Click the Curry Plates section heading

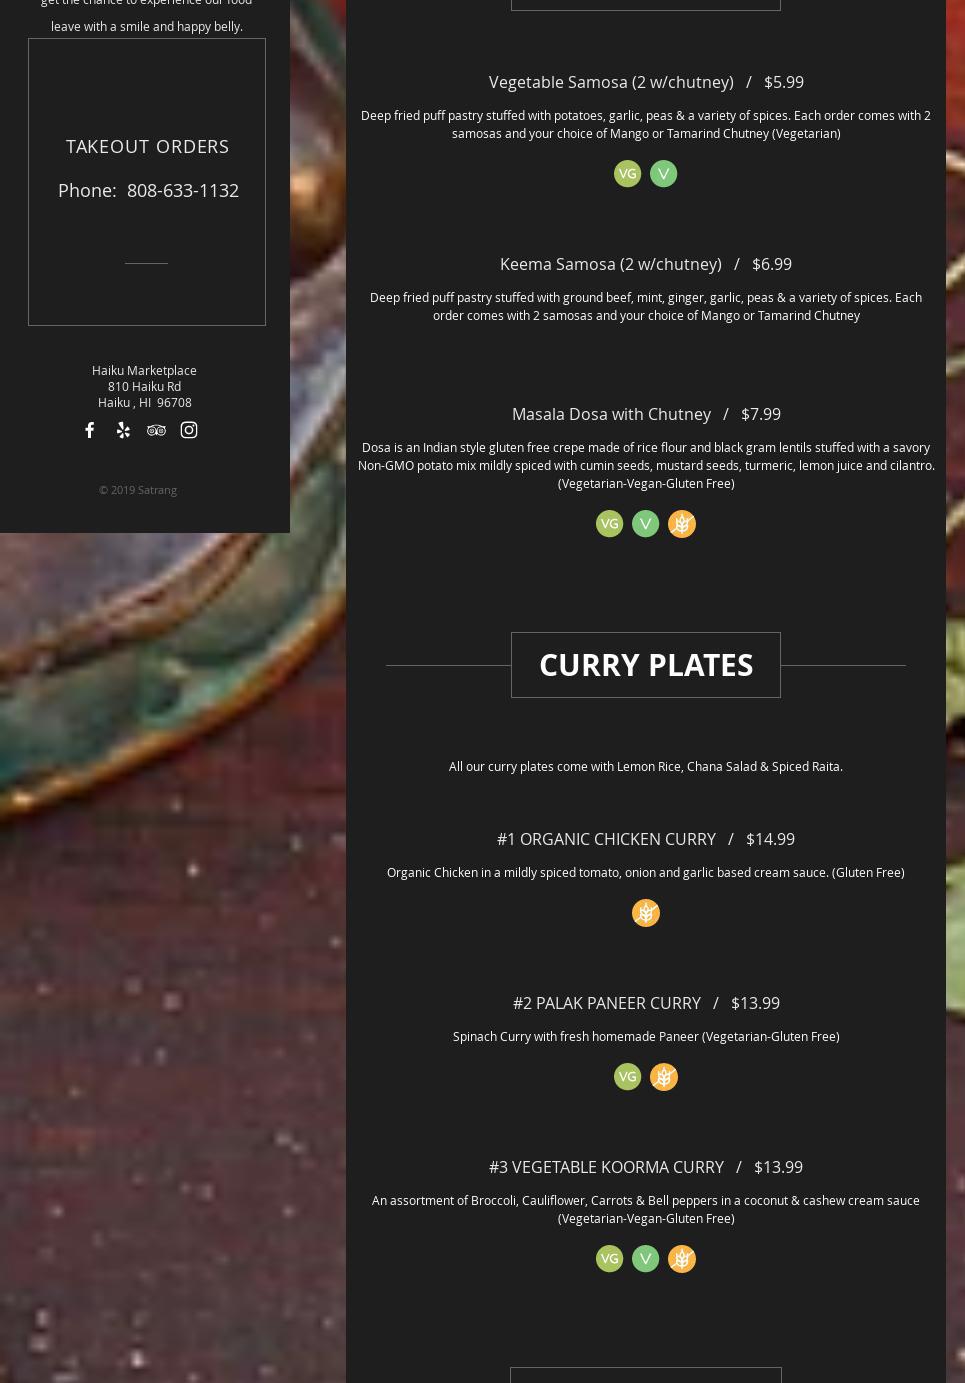[646, 665]
